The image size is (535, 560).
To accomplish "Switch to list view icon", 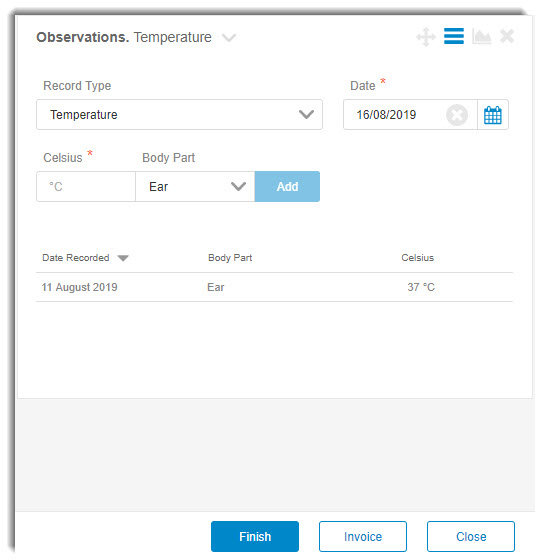I will (454, 36).
